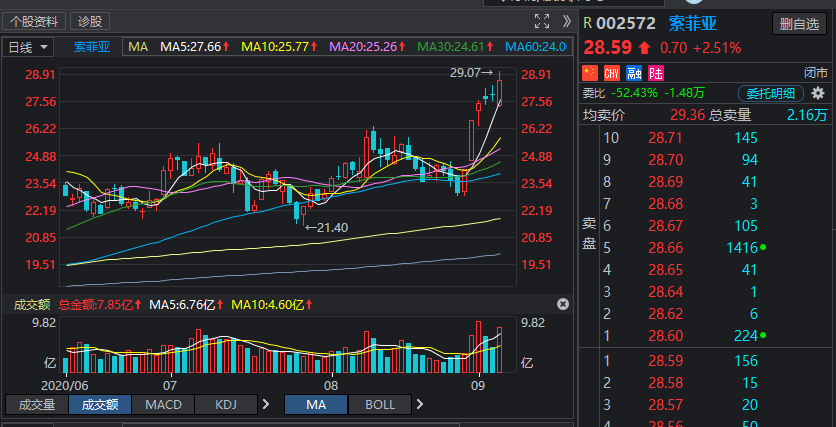Click the 索菲亚 stock name in quote panel

(x=693, y=23)
